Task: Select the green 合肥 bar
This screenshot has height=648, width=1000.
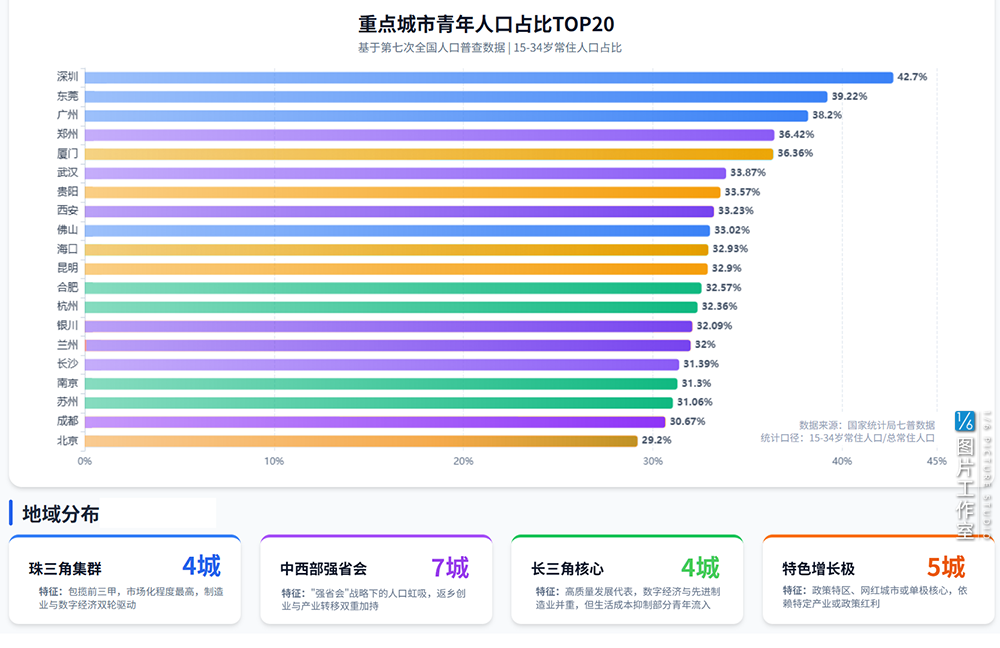Action: [x=393, y=288]
